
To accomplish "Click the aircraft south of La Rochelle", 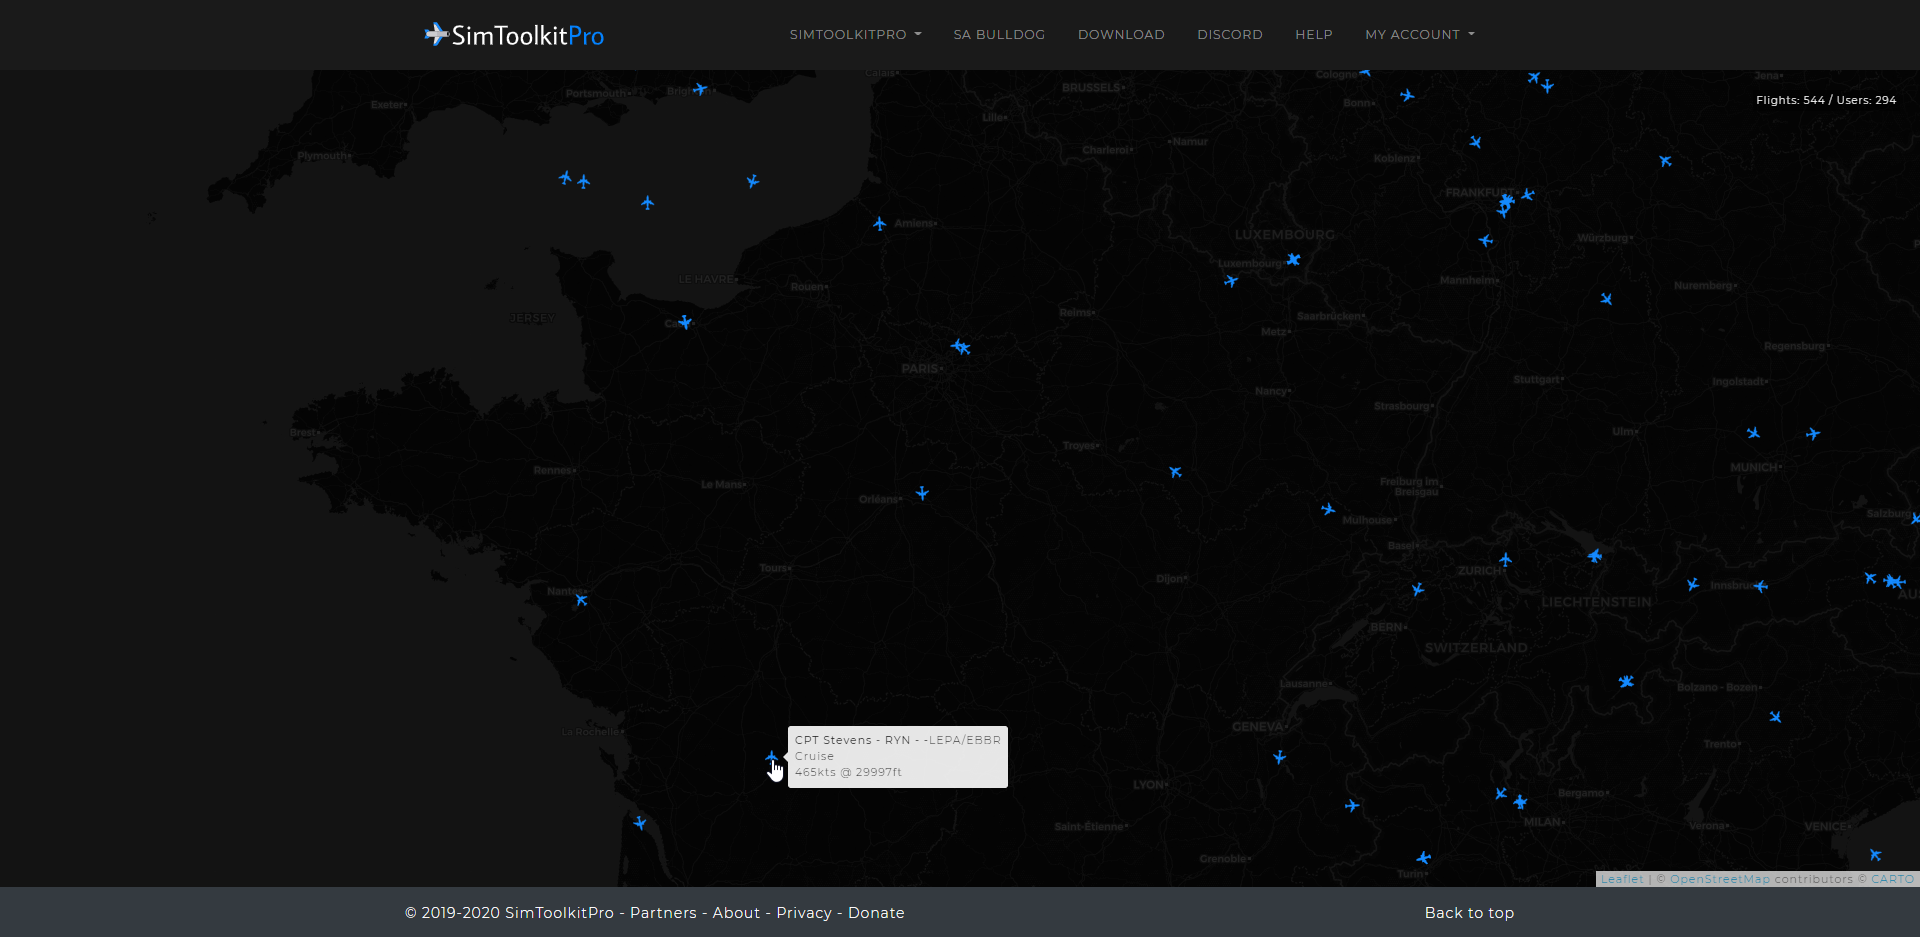I will click(x=640, y=823).
